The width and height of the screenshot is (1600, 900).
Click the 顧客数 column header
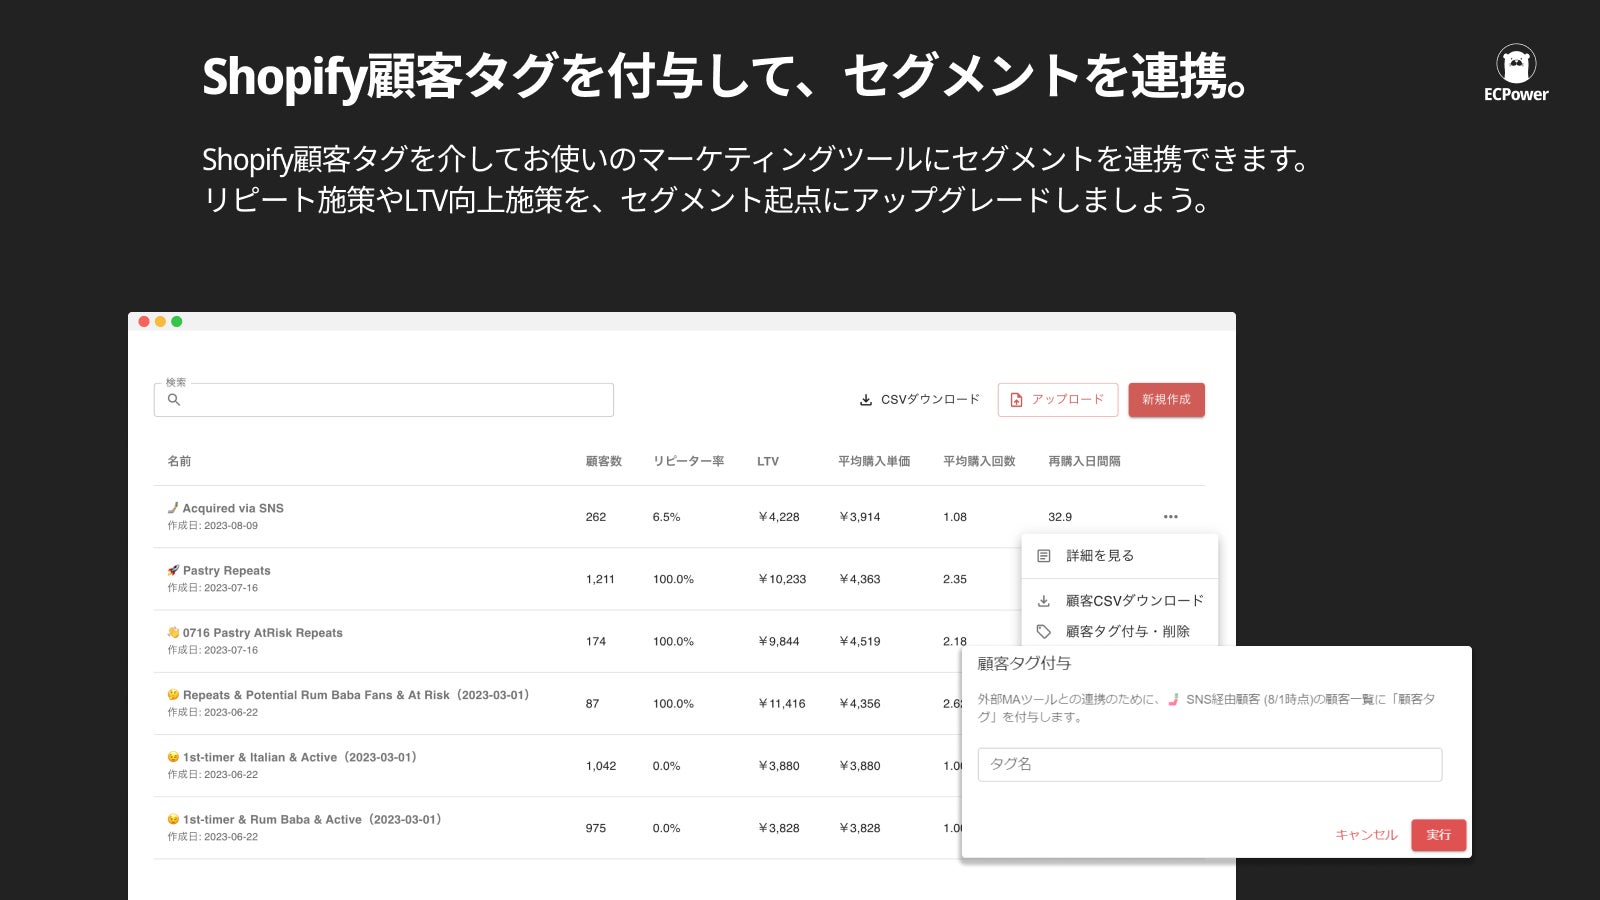pos(604,461)
